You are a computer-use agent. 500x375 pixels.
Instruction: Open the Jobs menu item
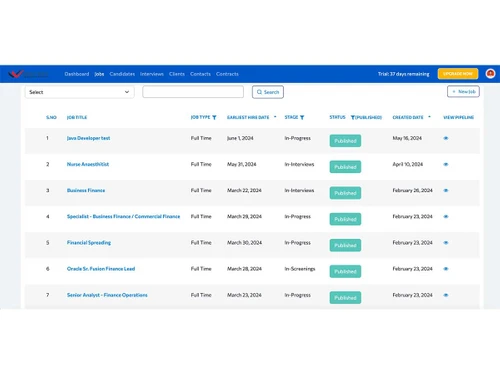[99, 74]
